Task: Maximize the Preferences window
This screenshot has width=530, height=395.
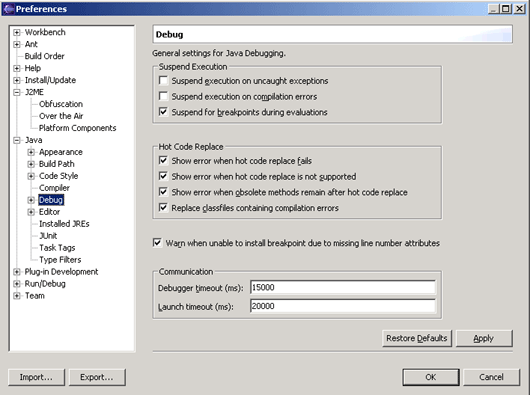Action: click(506, 9)
